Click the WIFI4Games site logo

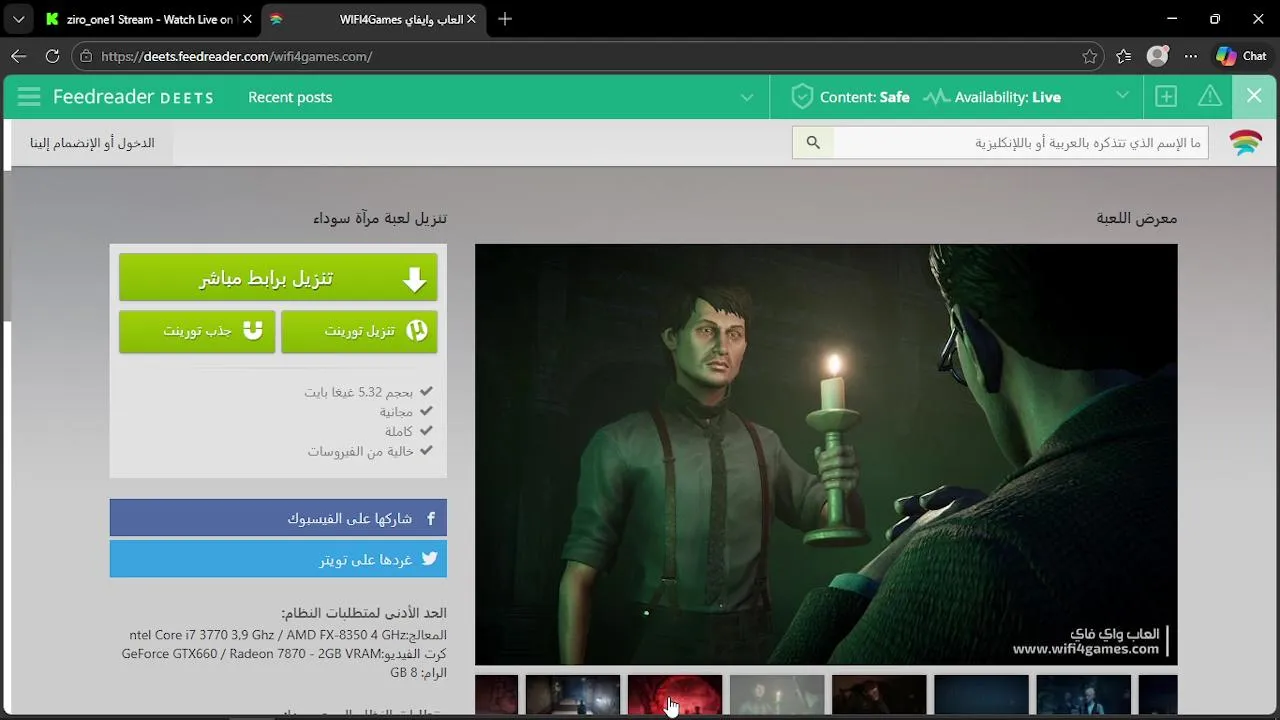pyautogui.click(x=1245, y=143)
